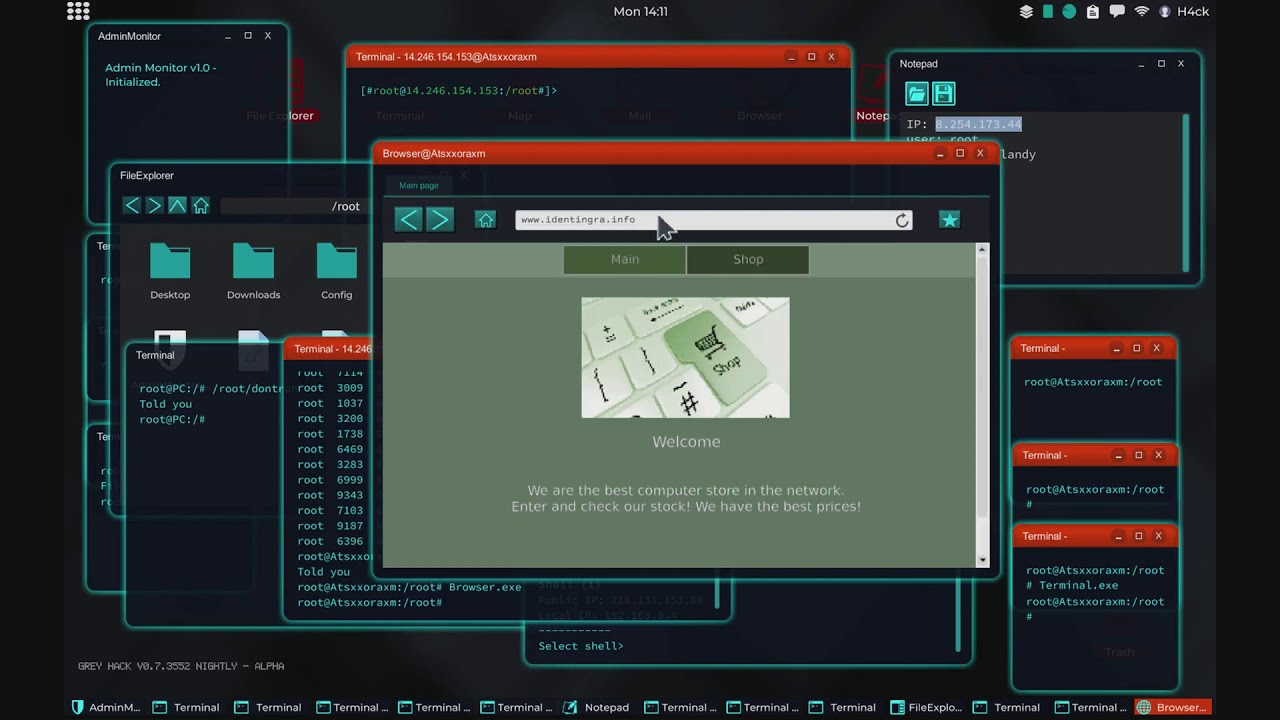The height and width of the screenshot is (720, 1280).
Task: Click the highlighted IP 8.254.173.44 in Notepad
Action: click(978, 124)
